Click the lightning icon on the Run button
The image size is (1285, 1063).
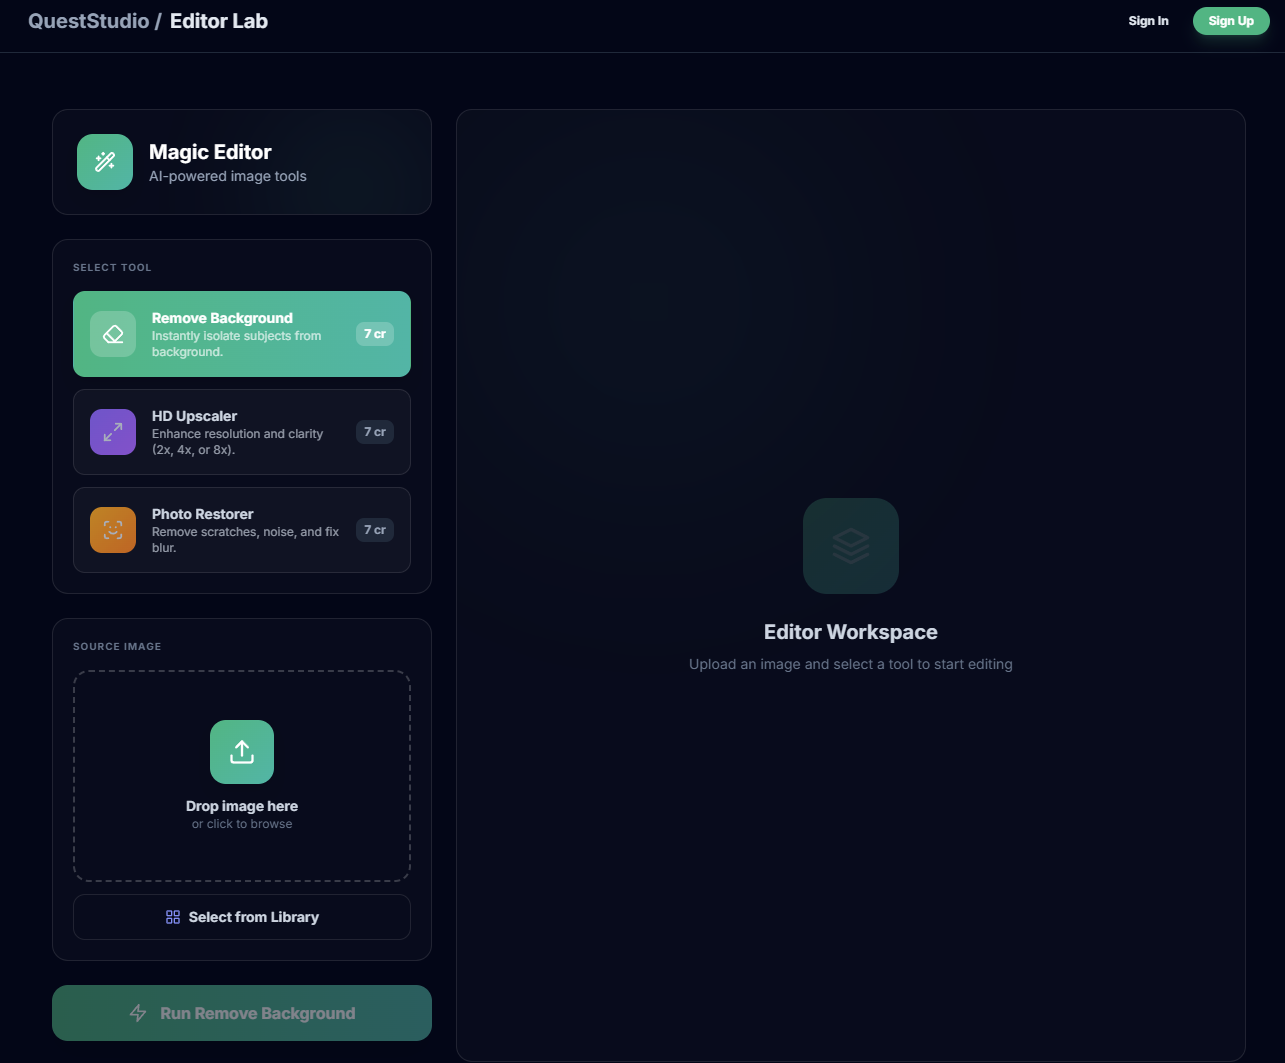[x=137, y=1013]
